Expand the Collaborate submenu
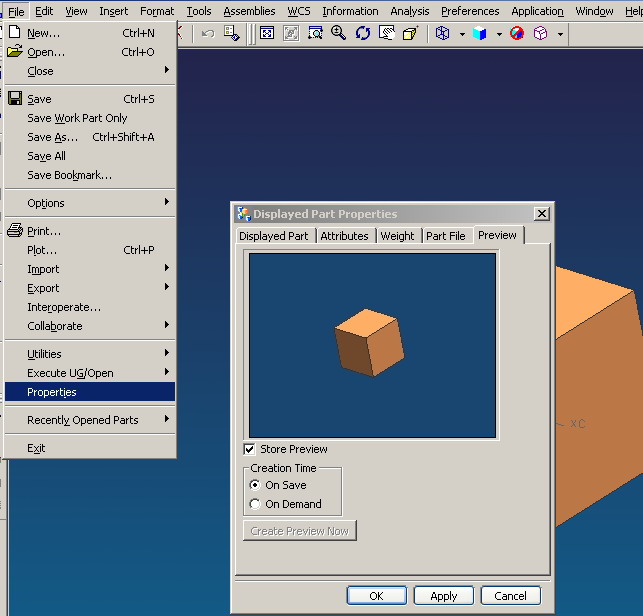The width and height of the screenshot is (643, 616). tap(90, 326)
